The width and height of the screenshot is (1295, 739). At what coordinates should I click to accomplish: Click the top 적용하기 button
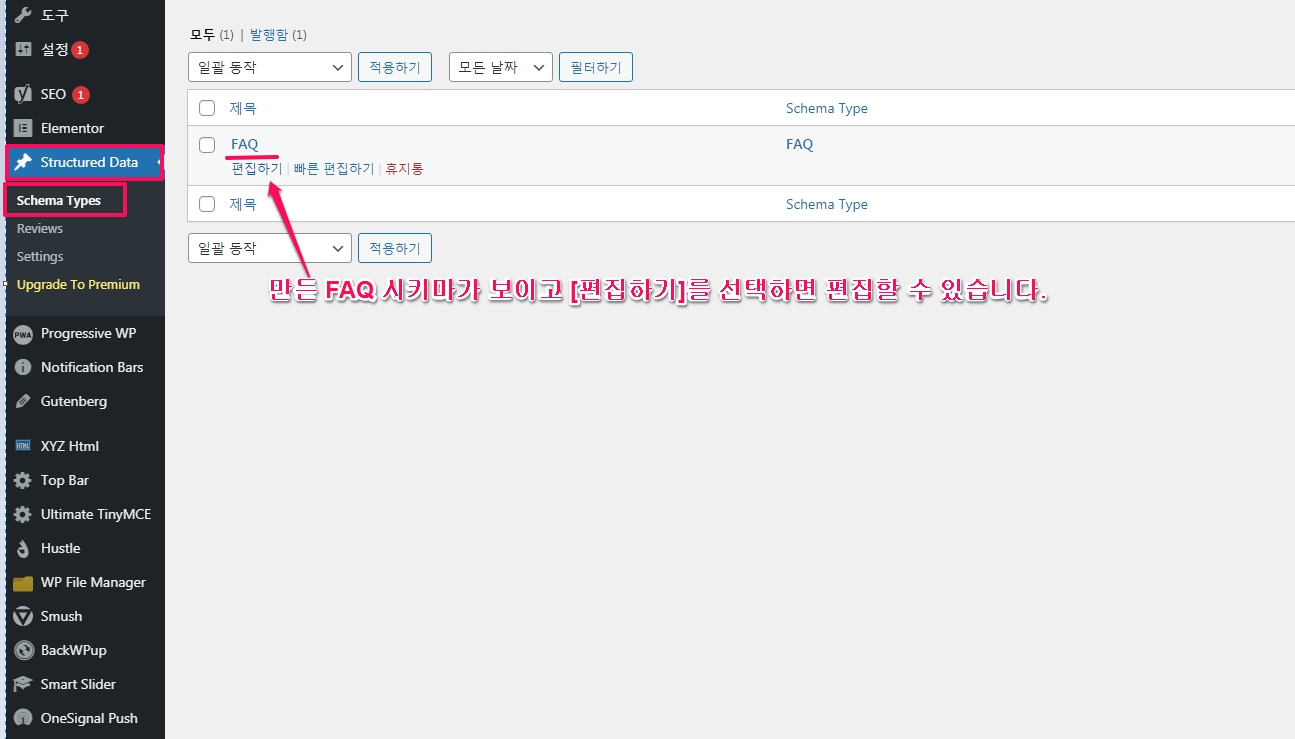pos(395,67)
